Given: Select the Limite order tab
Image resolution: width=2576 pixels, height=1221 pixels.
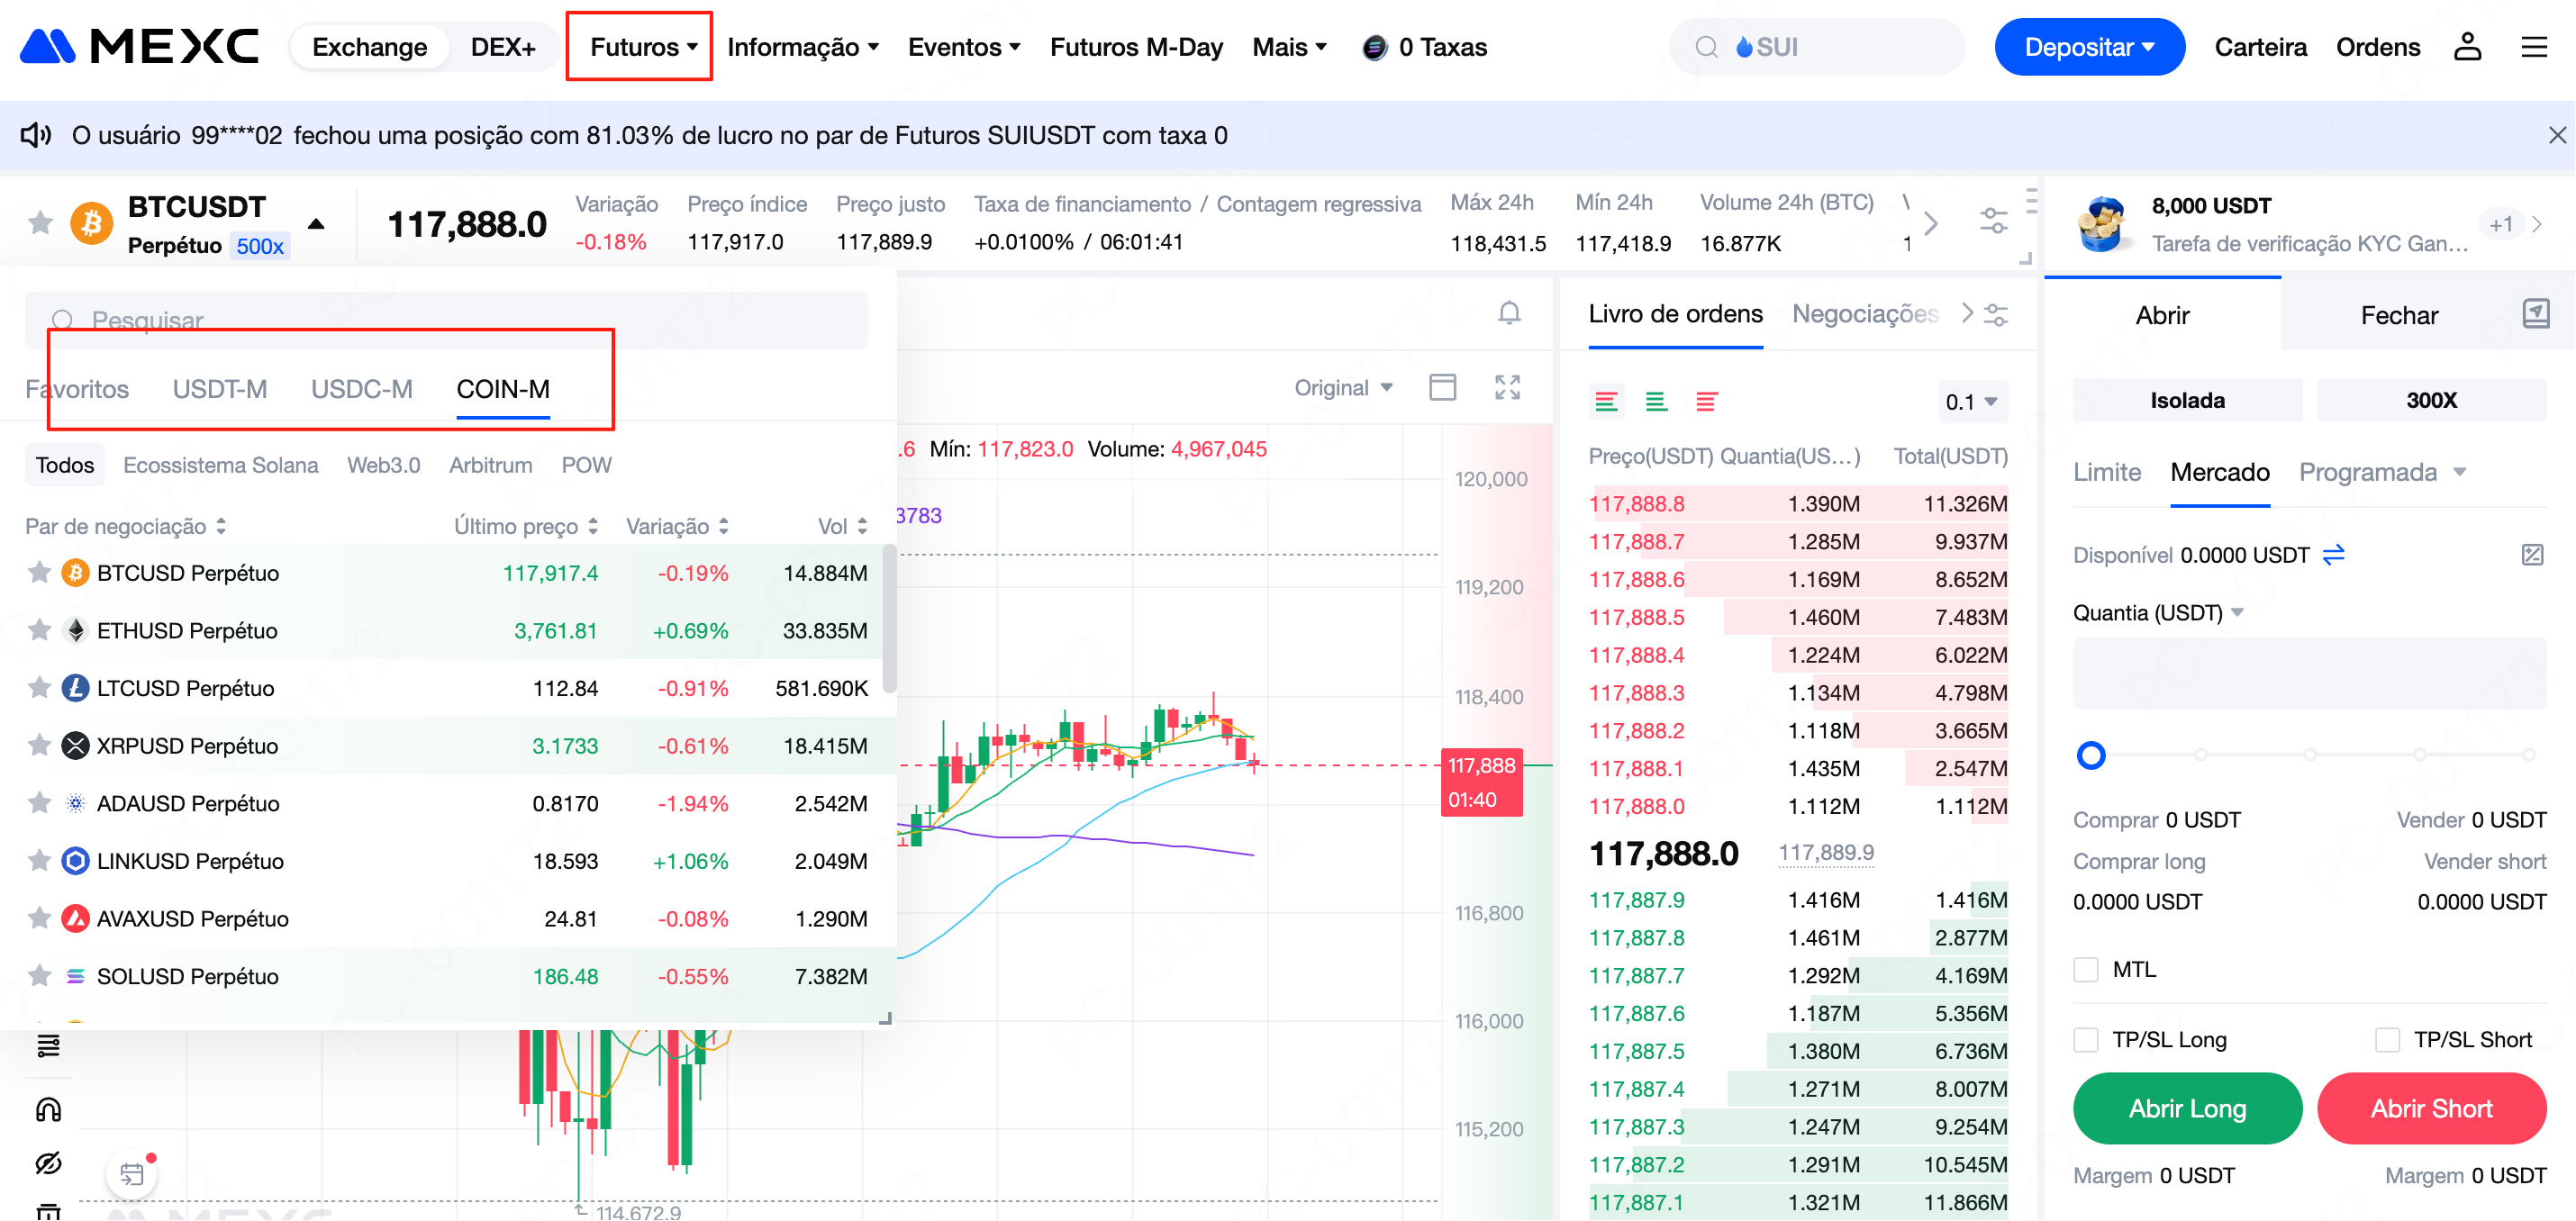Looking at the screenshot, I should tap(2107, 472).
